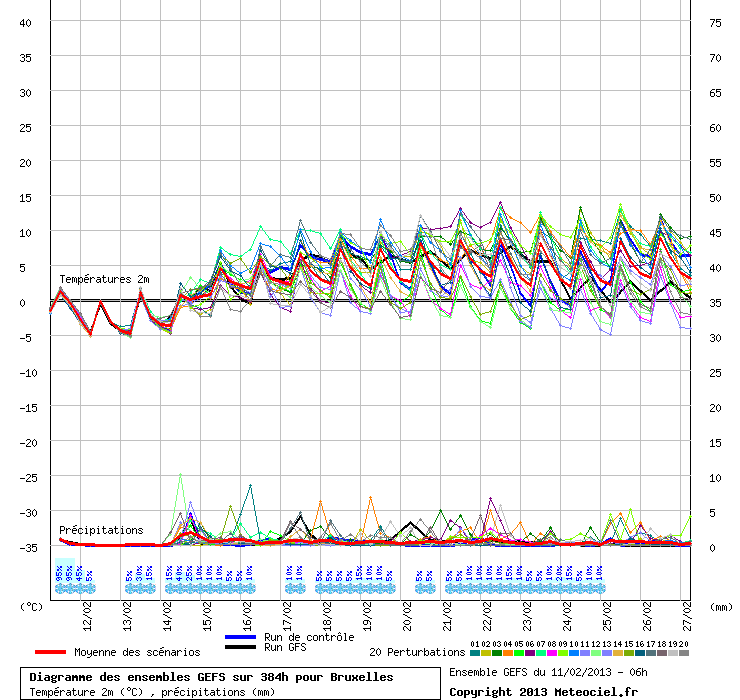
Task: Click the black 'Run GFS' legend line
Action: [240, 647]
